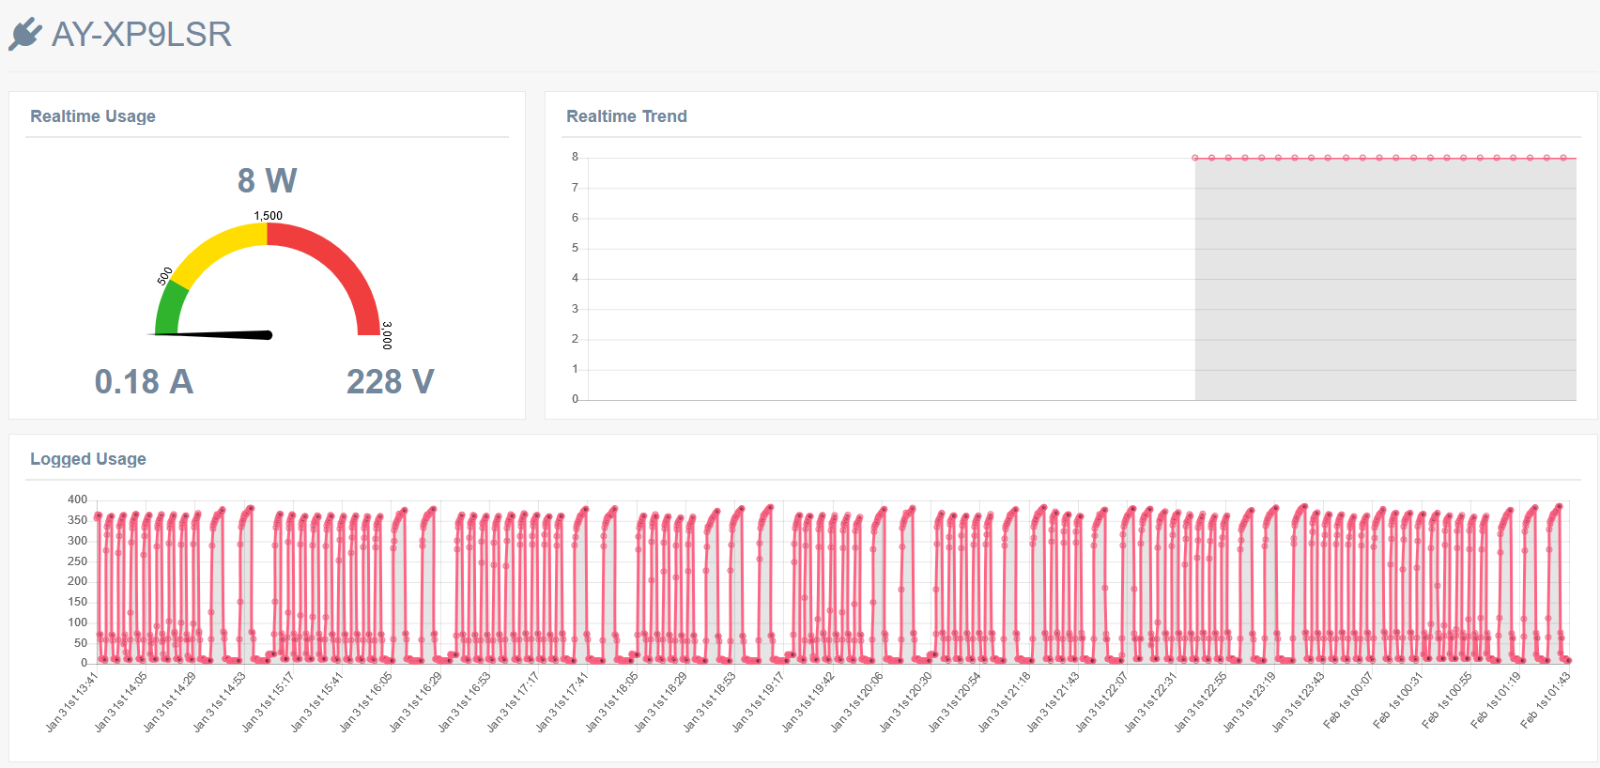Select the Logged Usage panel heading

(x=88, y=459)
